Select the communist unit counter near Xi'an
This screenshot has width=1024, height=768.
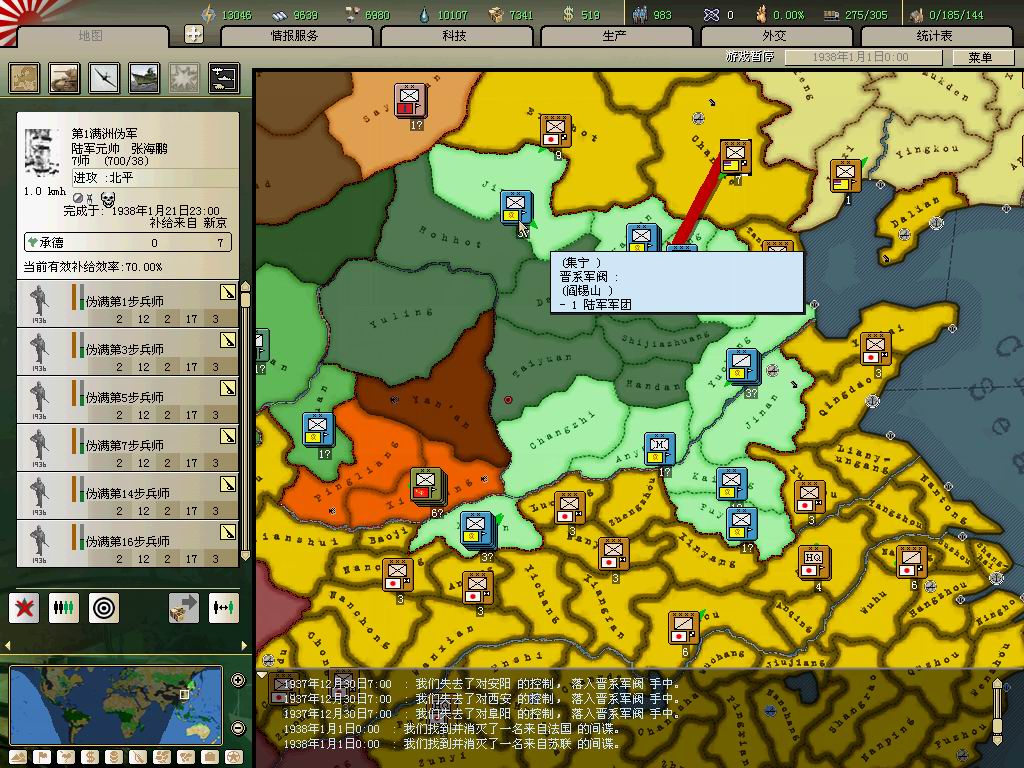tap(428, 486)
